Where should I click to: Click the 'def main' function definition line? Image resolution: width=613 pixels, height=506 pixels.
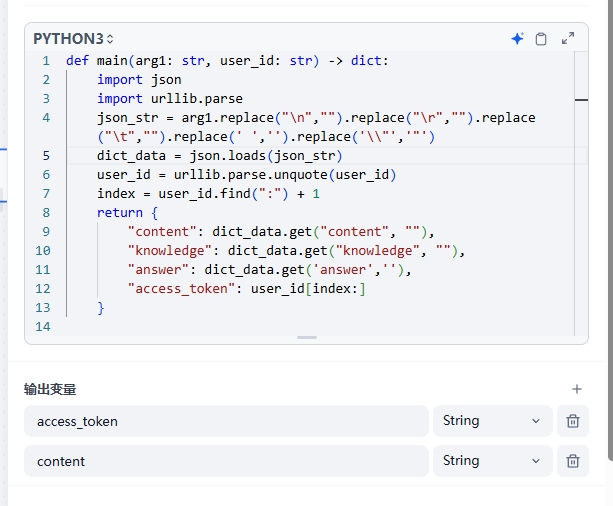226,61
